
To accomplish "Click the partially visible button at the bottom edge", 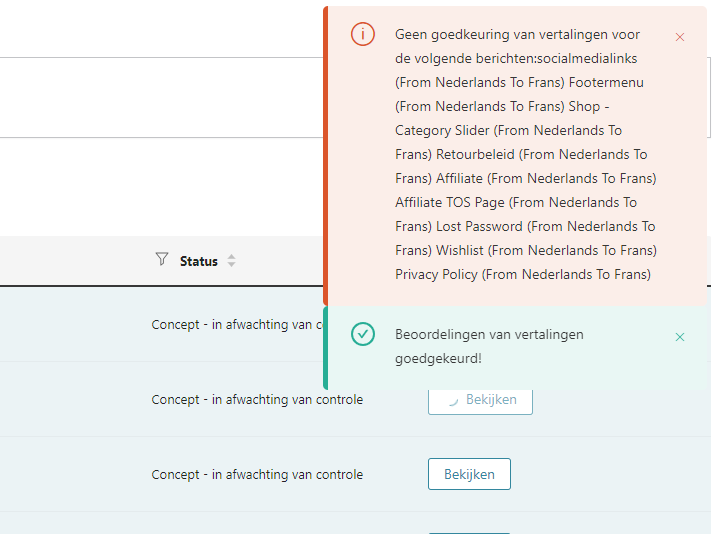I will tap(469, 533).
